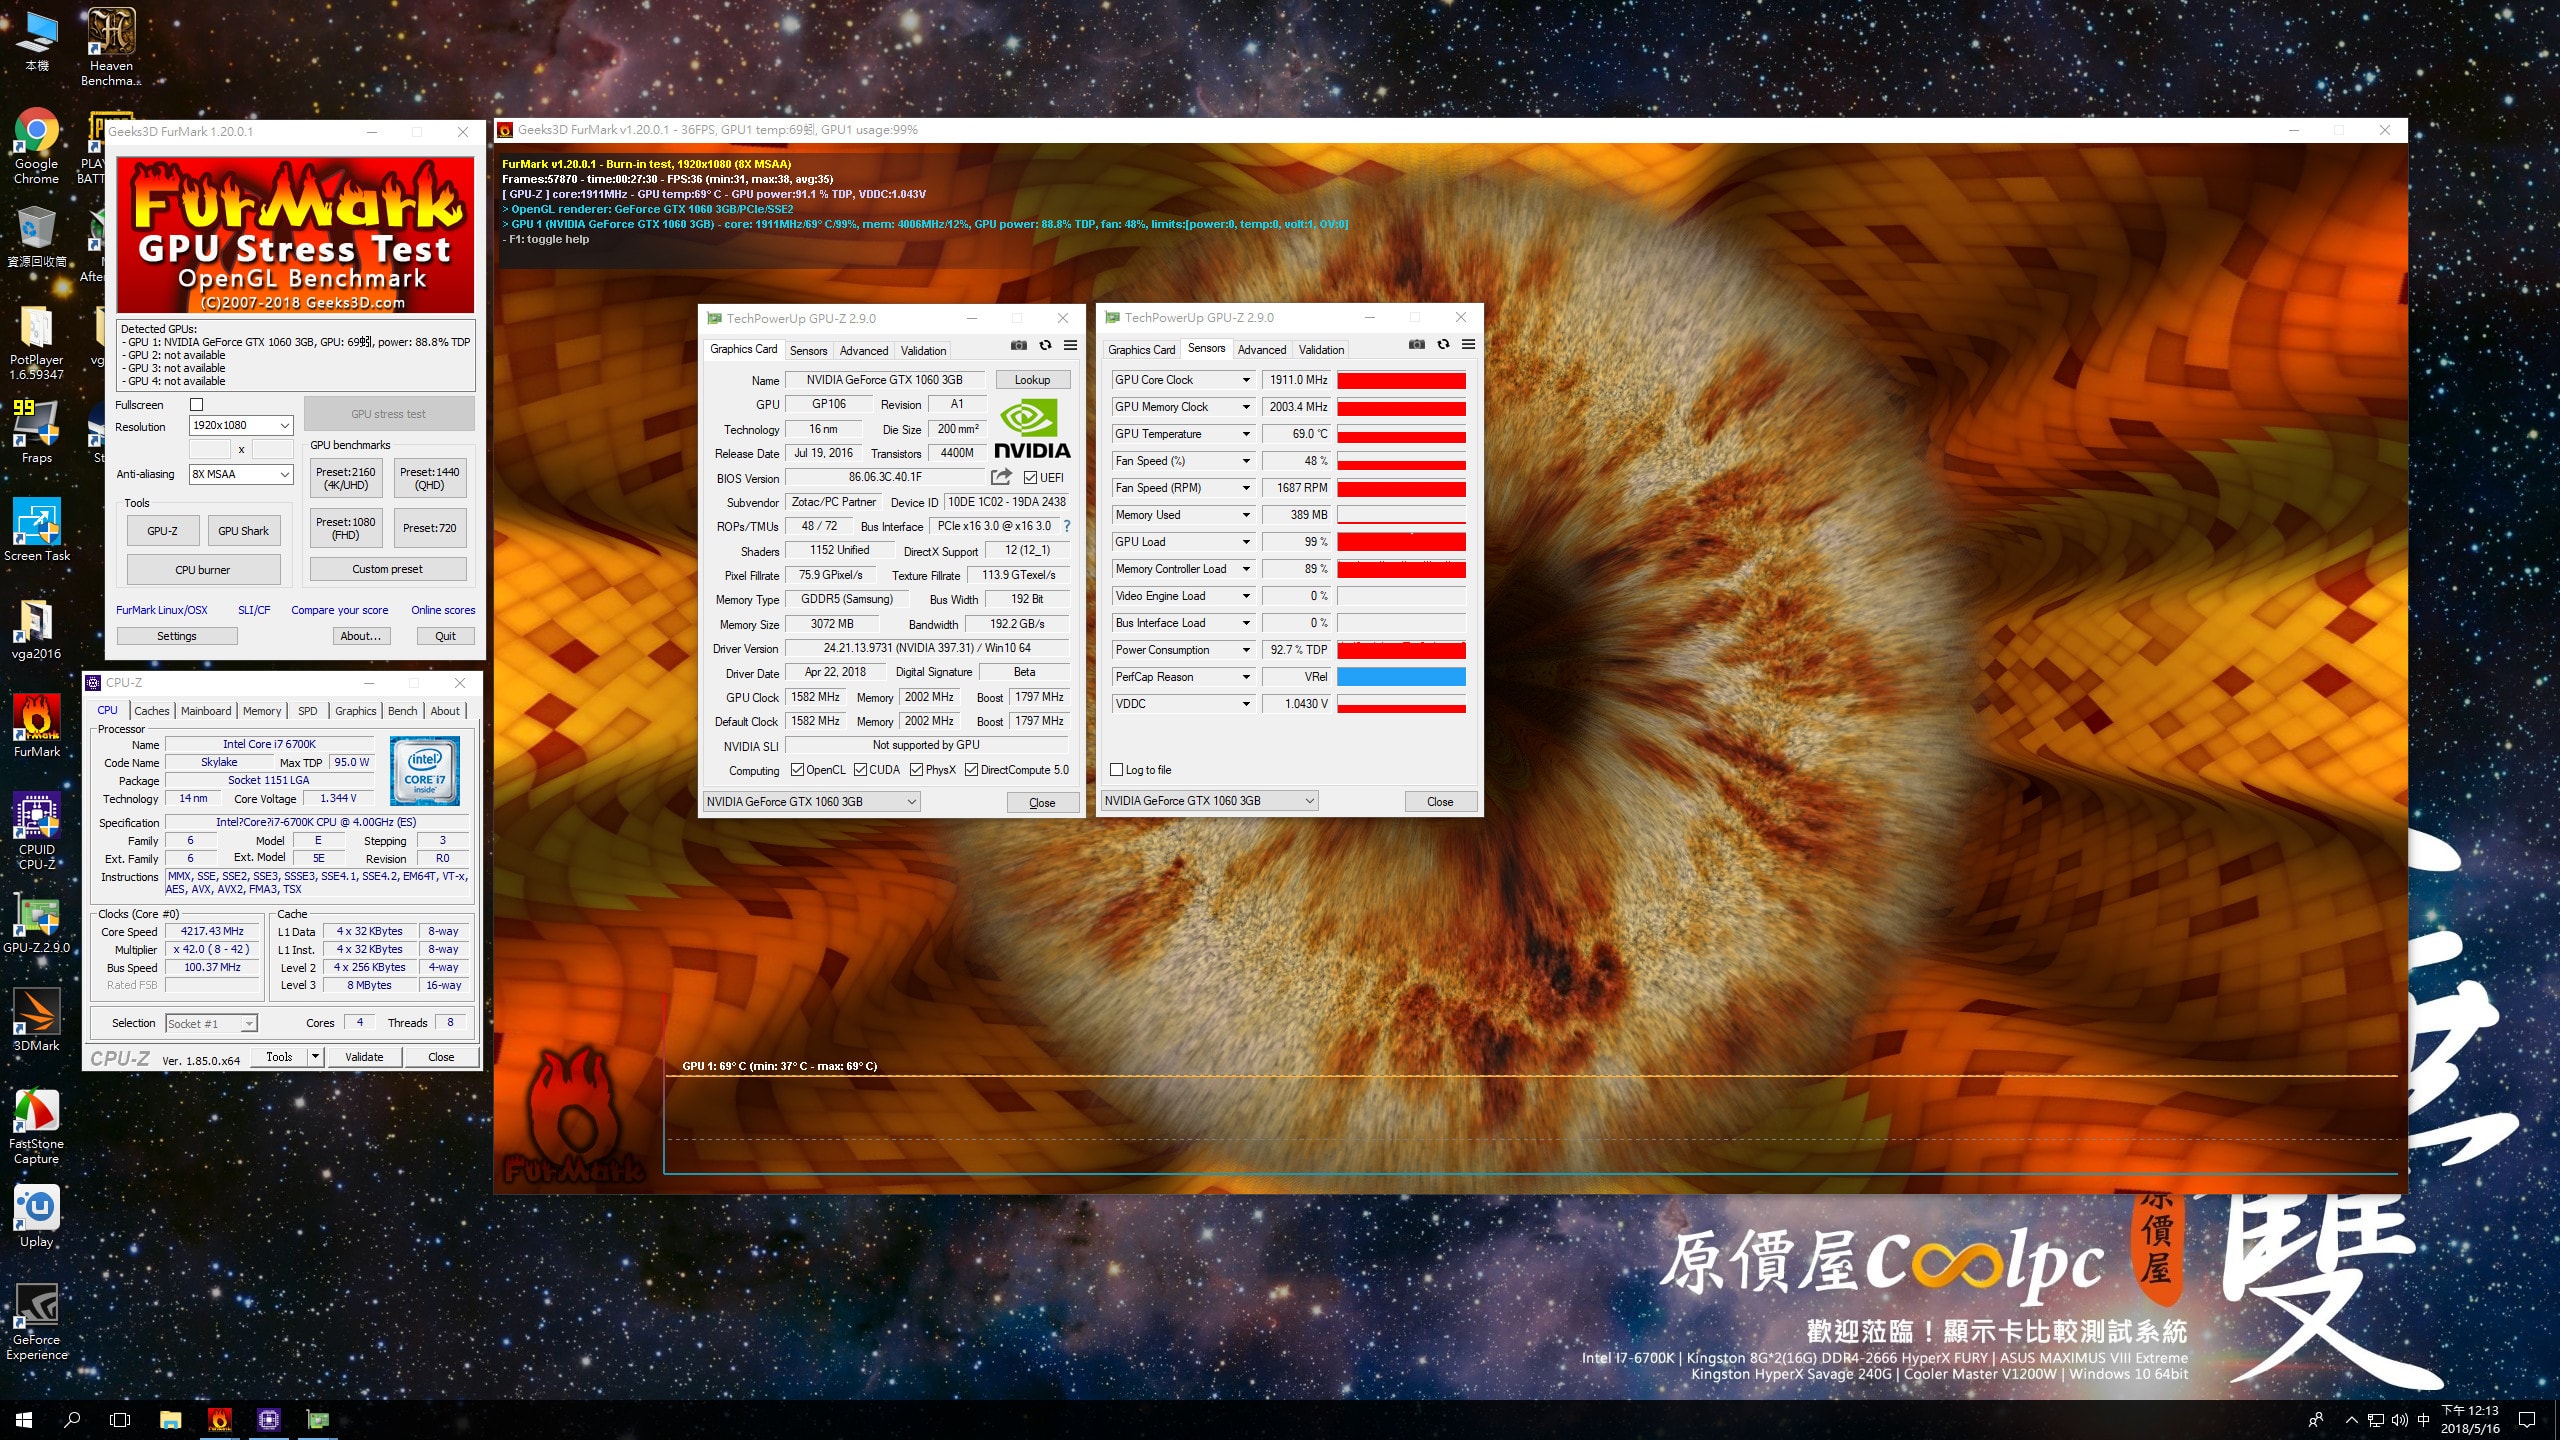Open Uplay desktop shortcut
This screenshot has width=2560, height=1440.
click(x=36, y=1216)
